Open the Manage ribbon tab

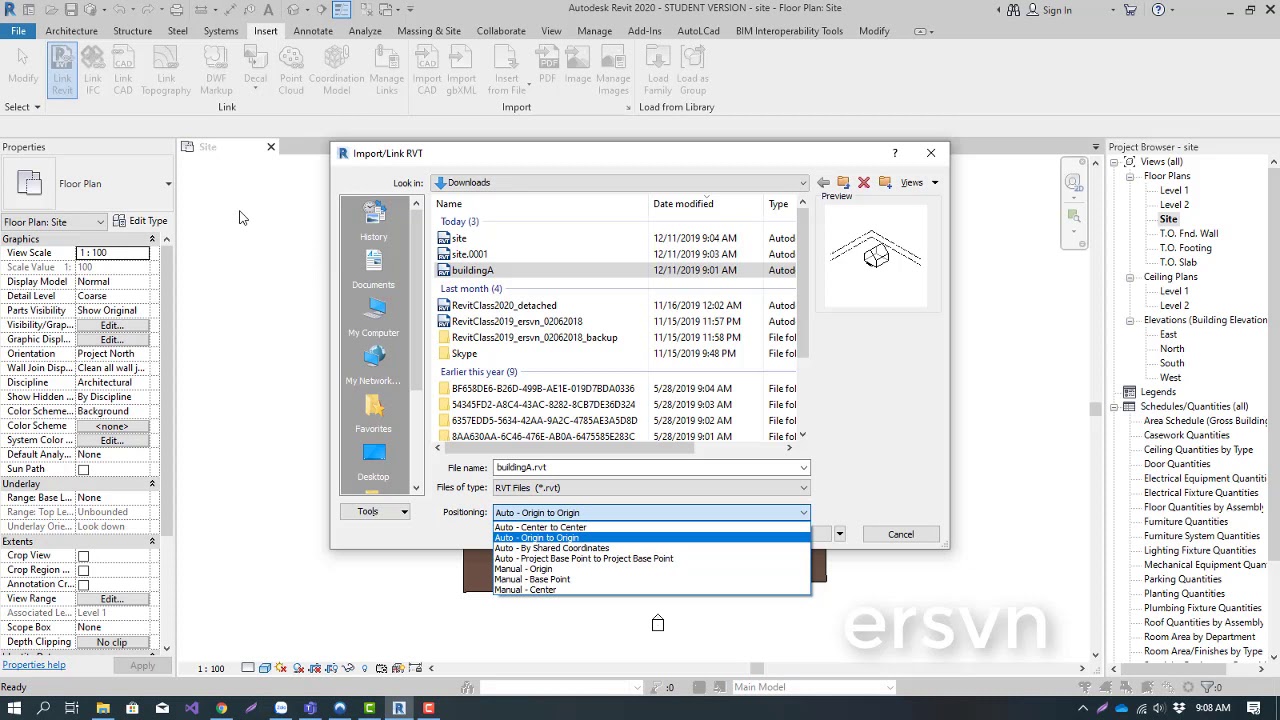[594, 31]
